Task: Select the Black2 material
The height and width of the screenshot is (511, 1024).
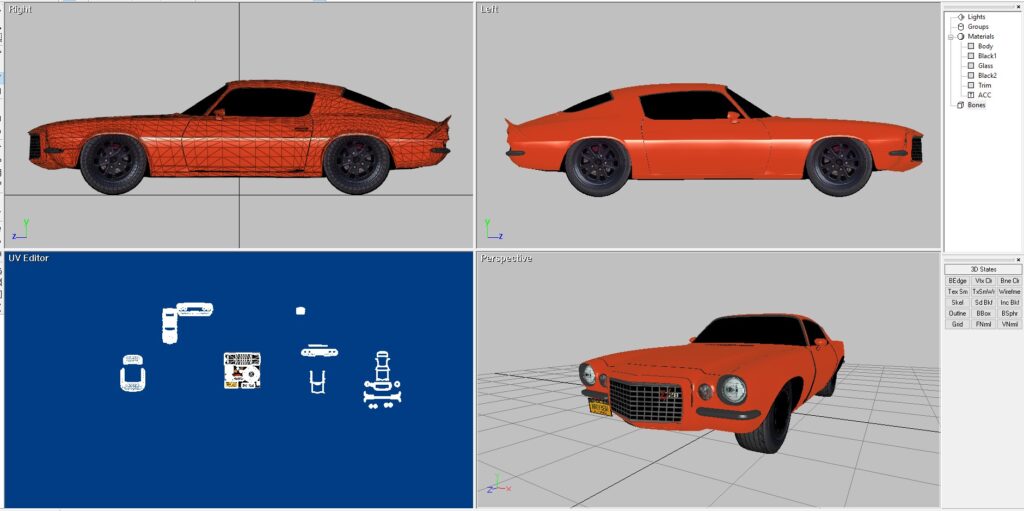Action: (987, 76)
